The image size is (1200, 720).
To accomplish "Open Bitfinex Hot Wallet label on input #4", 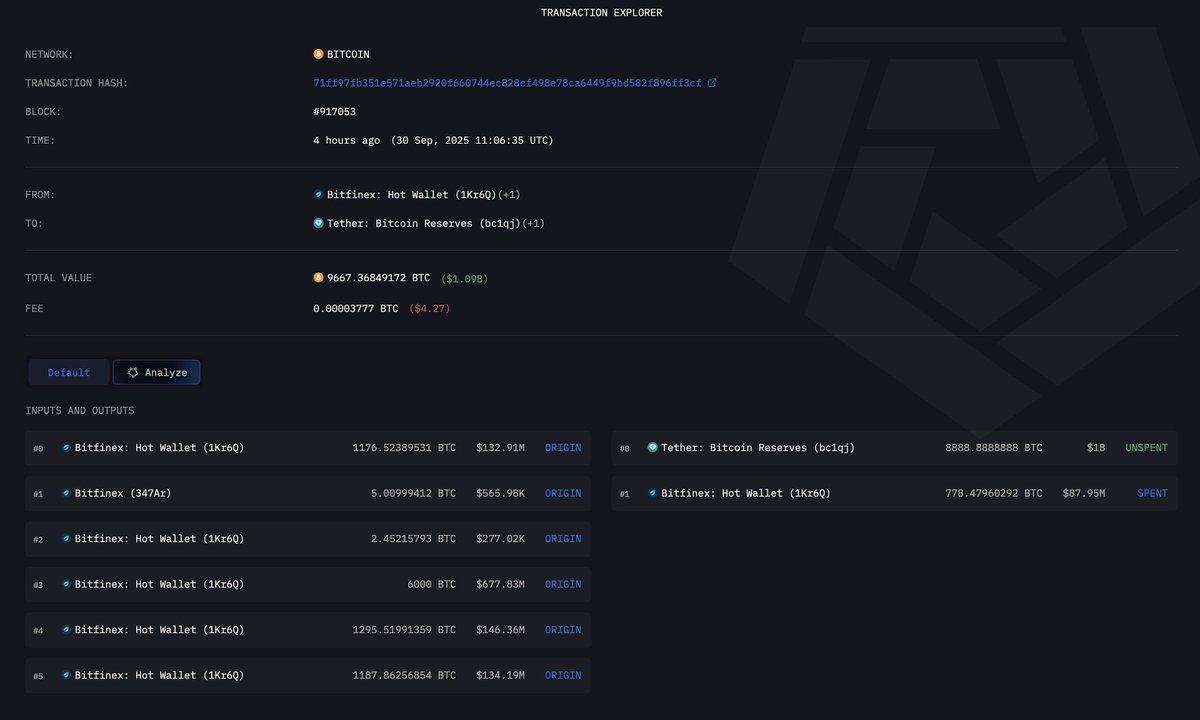I will pos(159,630).
